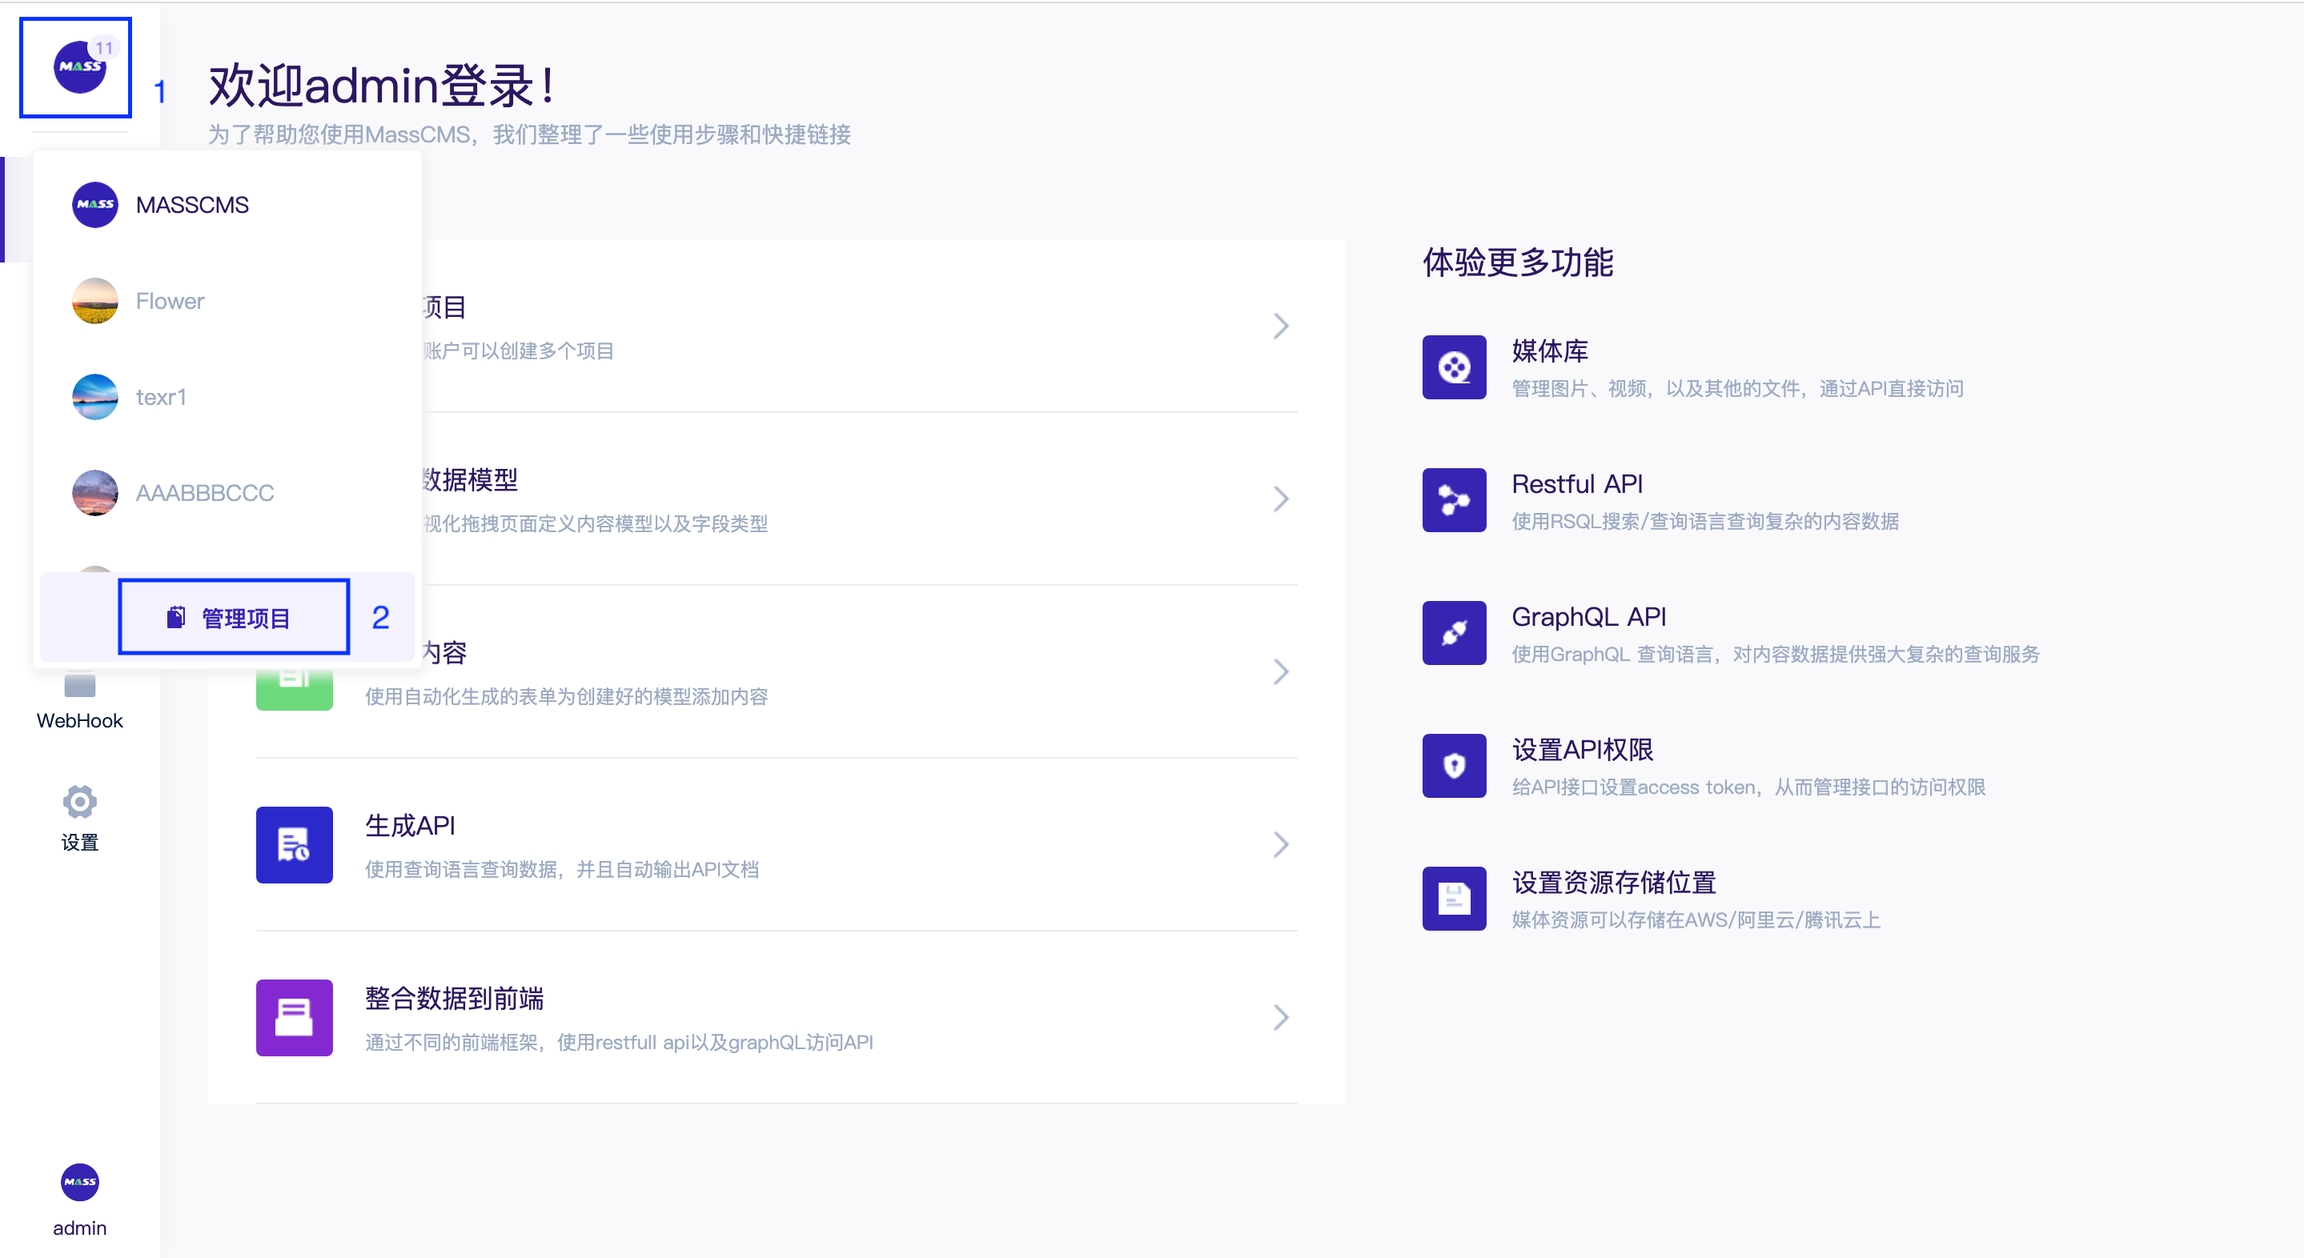Open the Restful API title link
The height and width of the screenshot is (1258, 2304).
click(1576, 484)
